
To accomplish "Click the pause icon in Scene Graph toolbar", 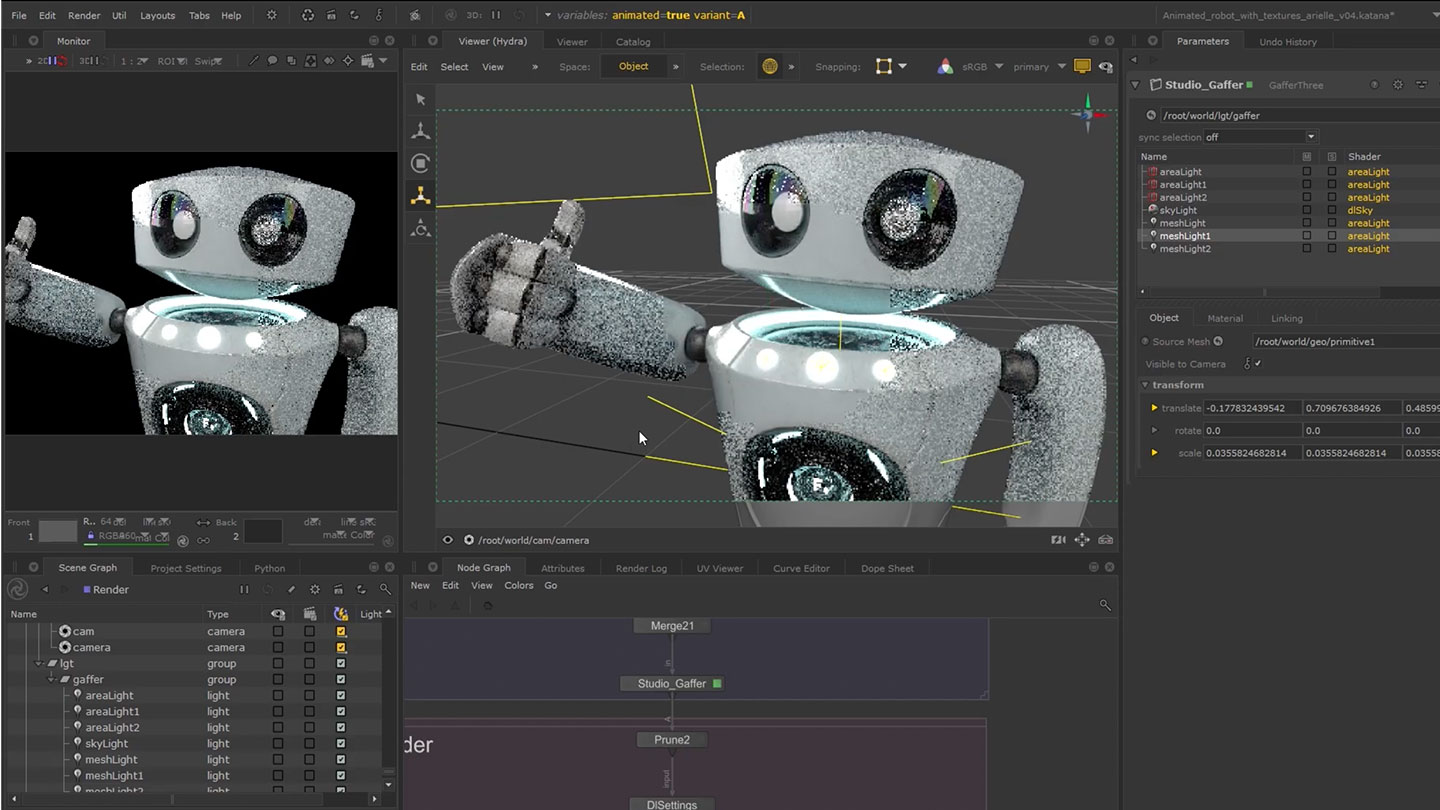I will click(x=243, y=590).
